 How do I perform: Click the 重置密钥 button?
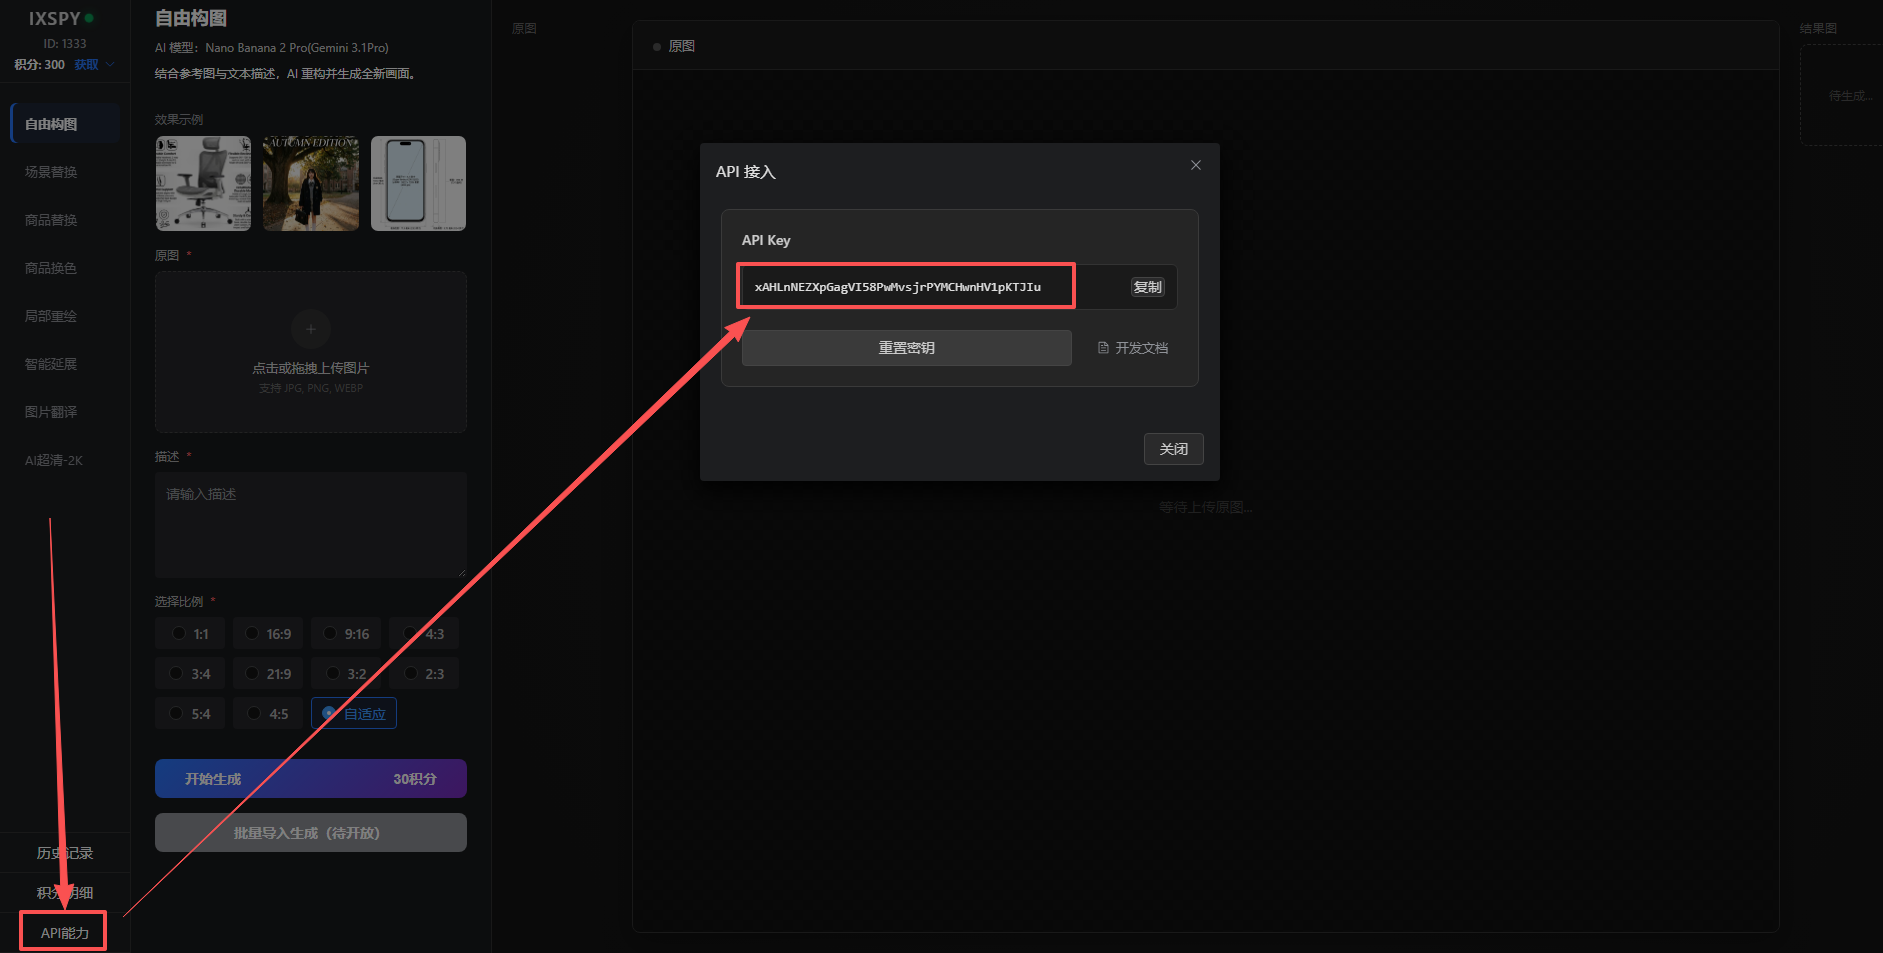[x=906, y=348]
